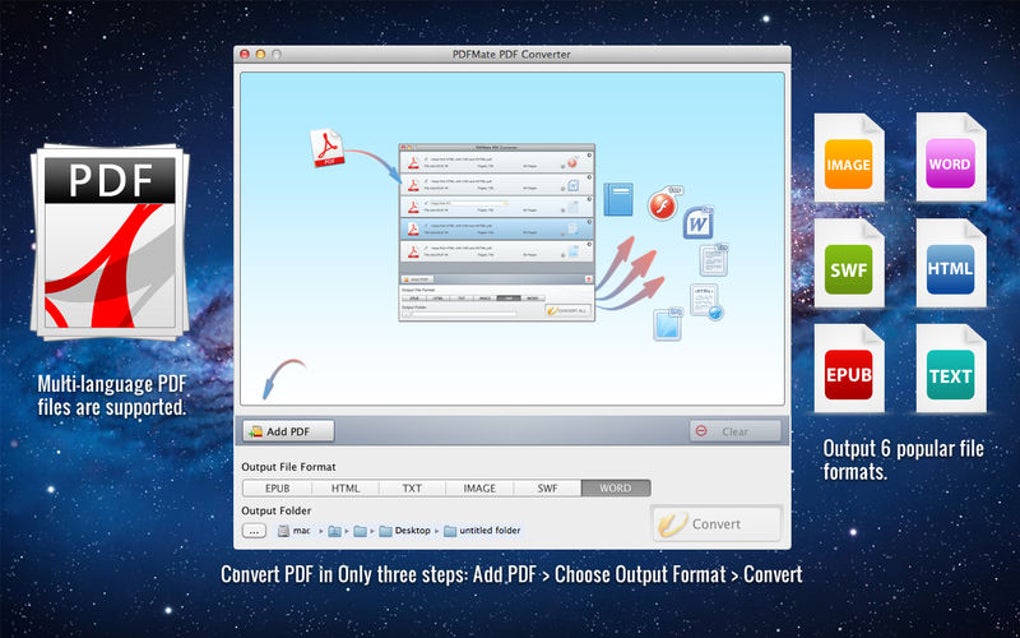The width and height of the screenshot is (1020, 638).
Task: Click the red Flash icon in drop area
Action: pyautogui.click(x=664, y=204)
